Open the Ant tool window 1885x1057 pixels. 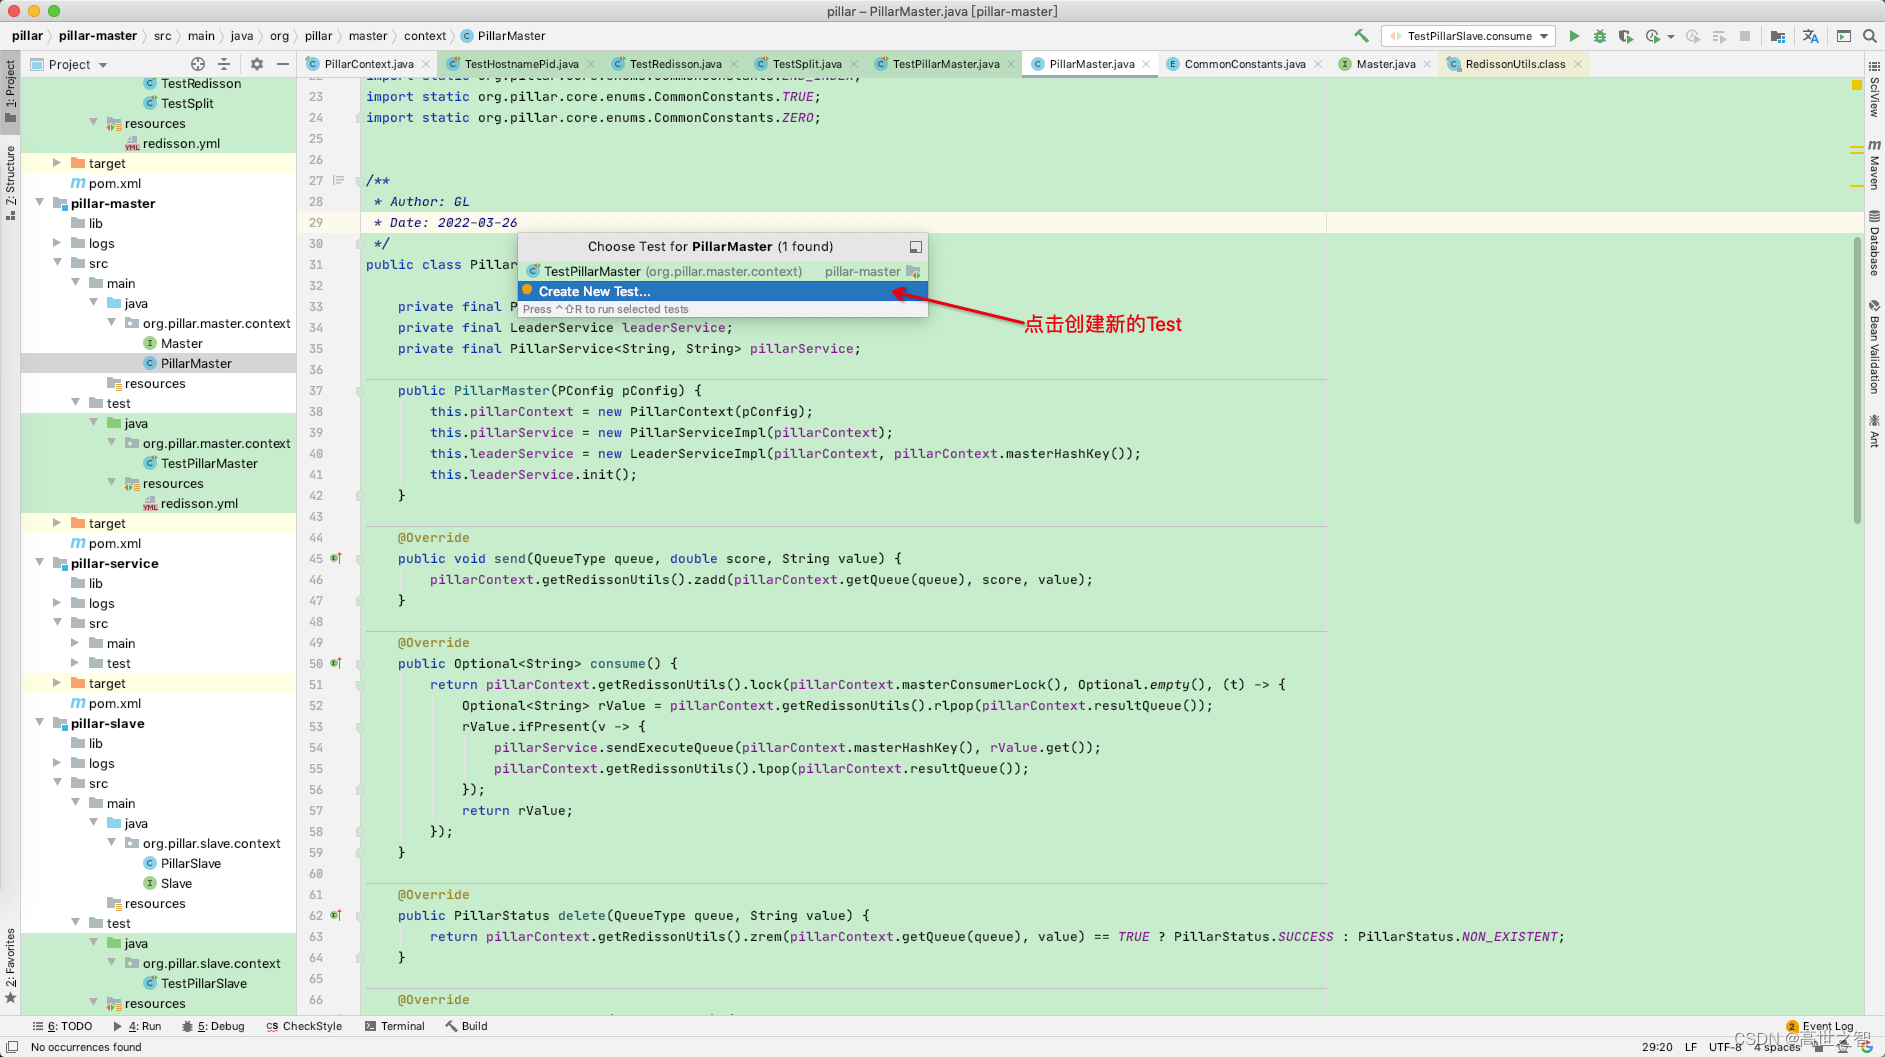pos(1874,431)
